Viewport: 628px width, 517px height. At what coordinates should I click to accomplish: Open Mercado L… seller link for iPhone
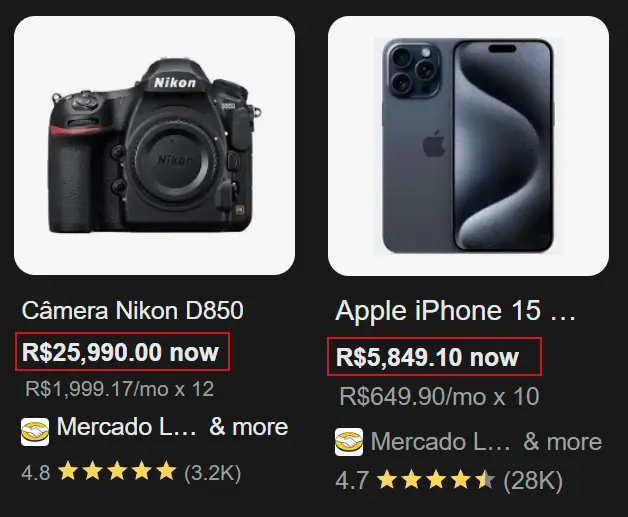[x=440, y=441]
